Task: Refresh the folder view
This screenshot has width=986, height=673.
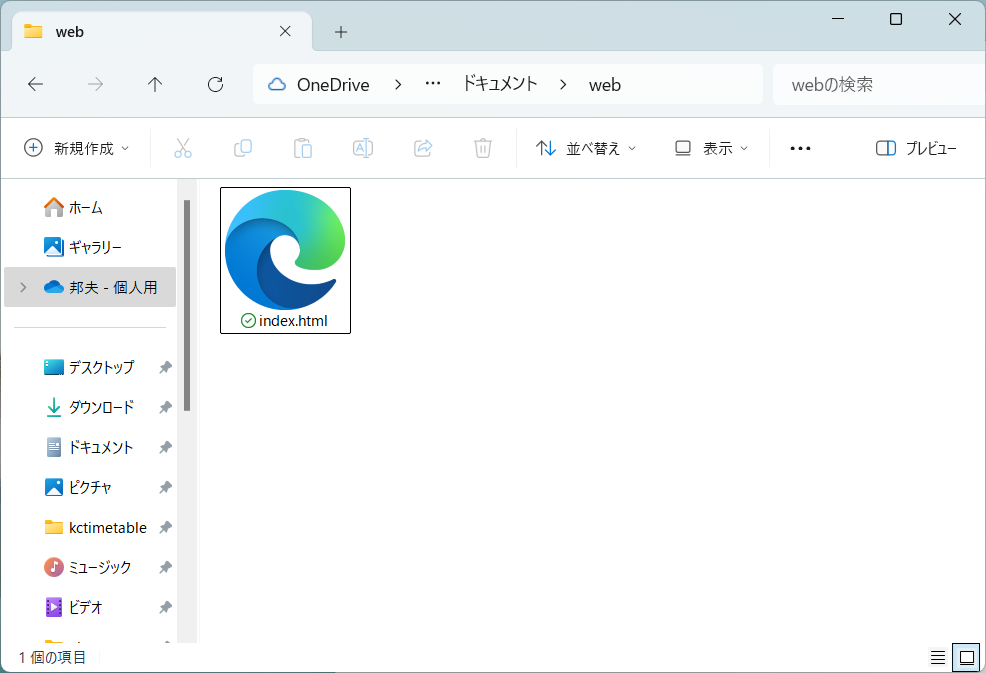Action: coord(214,84)
